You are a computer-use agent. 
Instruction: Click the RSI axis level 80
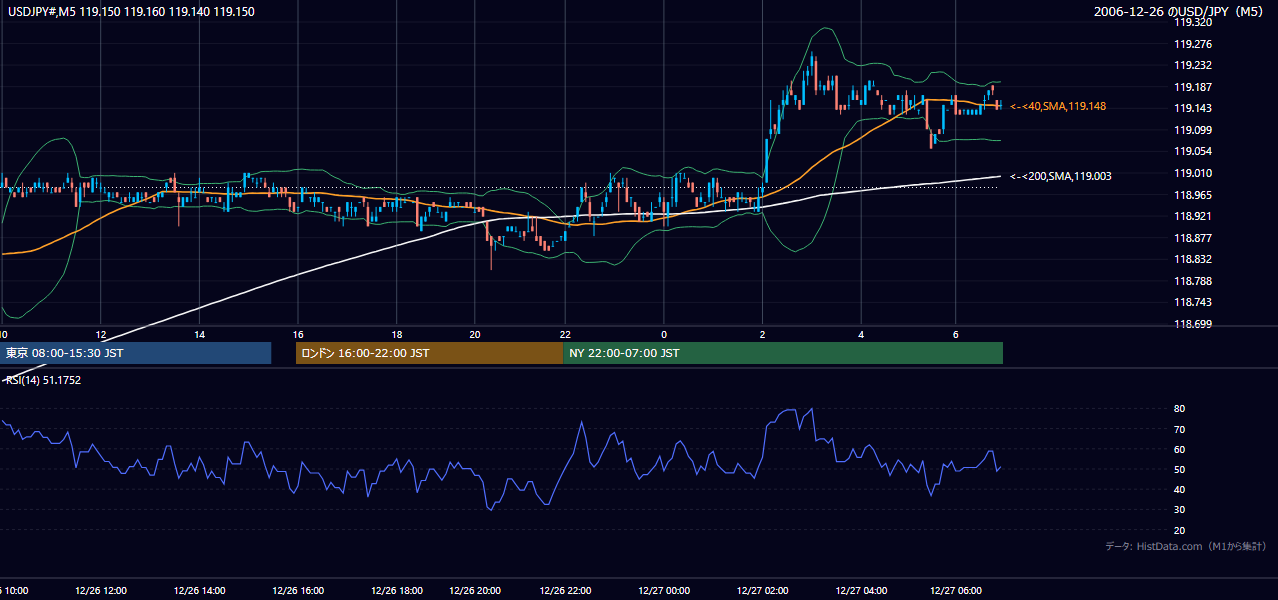[x=1179, y=409]
